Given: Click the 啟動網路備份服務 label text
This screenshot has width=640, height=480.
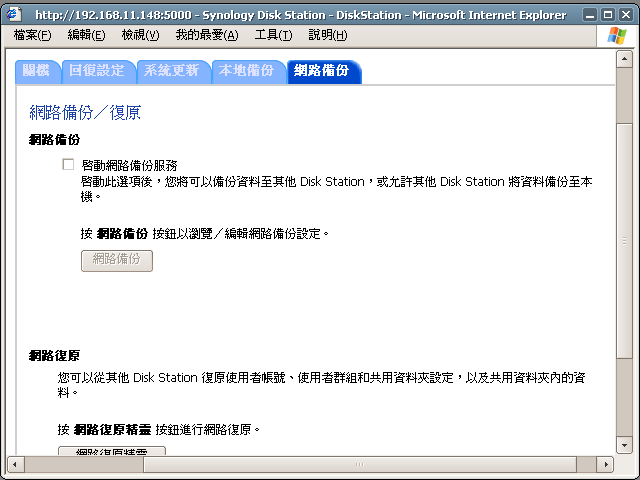Looking at the screenshot, I should pyautogui.click(x=129, y=165).
